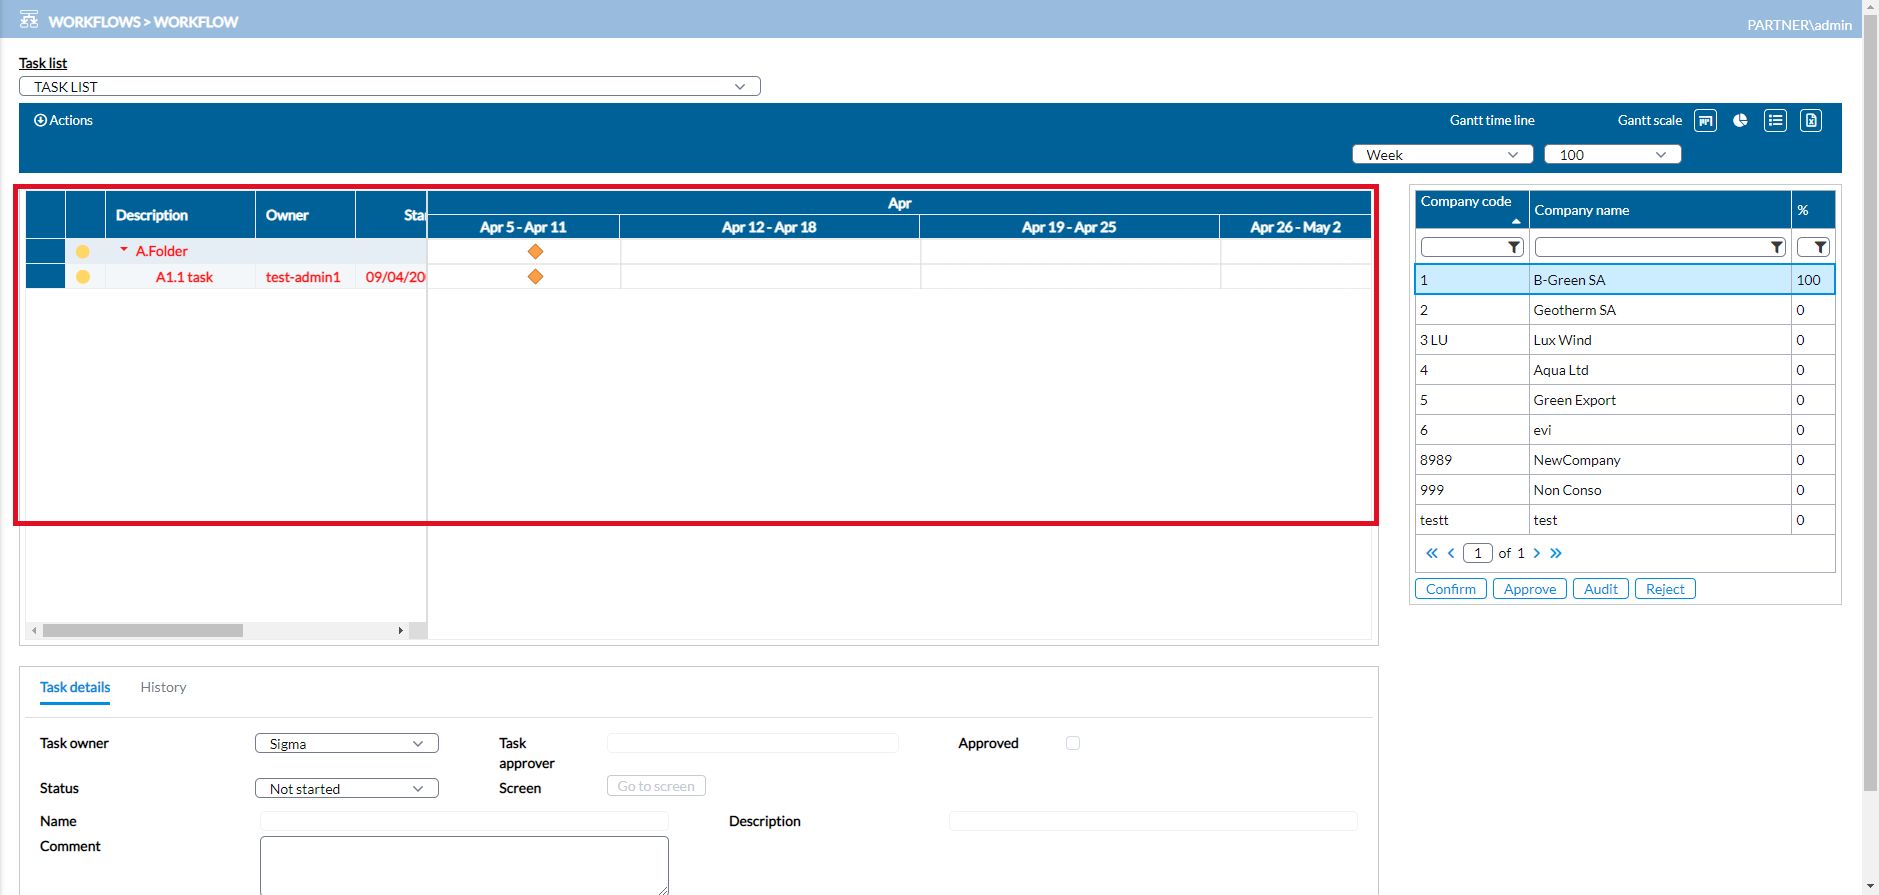Click the task grid horizontal scrollbar

[x=143, y=631]
